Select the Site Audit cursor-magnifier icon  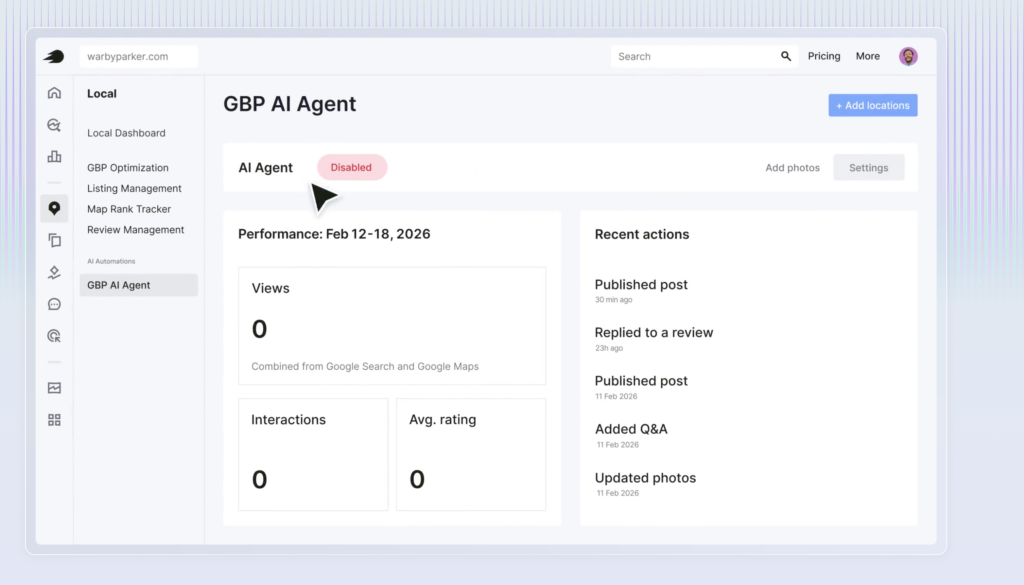(54, 336)
